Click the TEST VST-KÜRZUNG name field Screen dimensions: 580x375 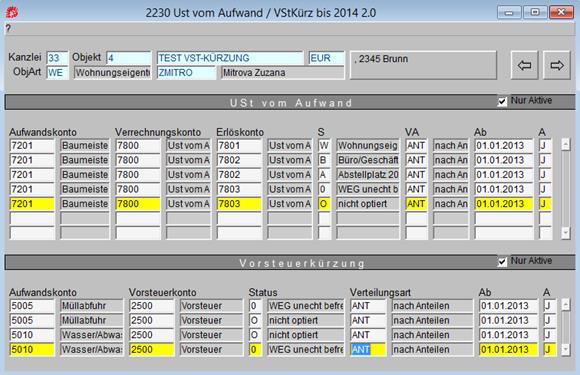click(230, 58)
